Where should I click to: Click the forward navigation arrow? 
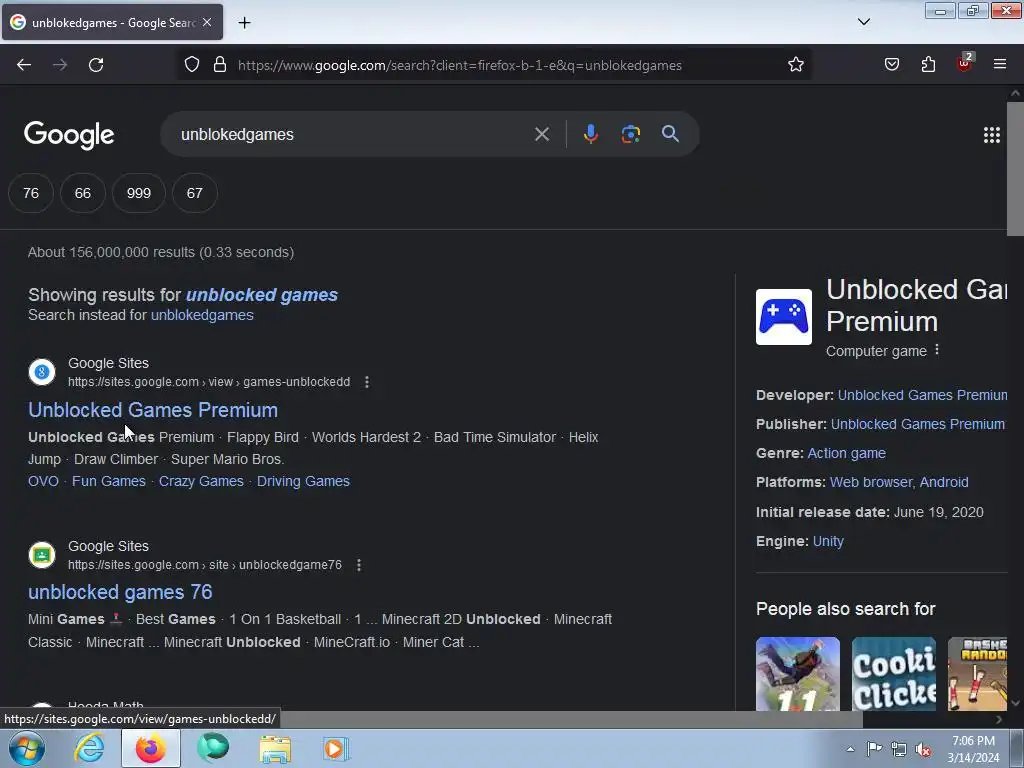point(60,65)
